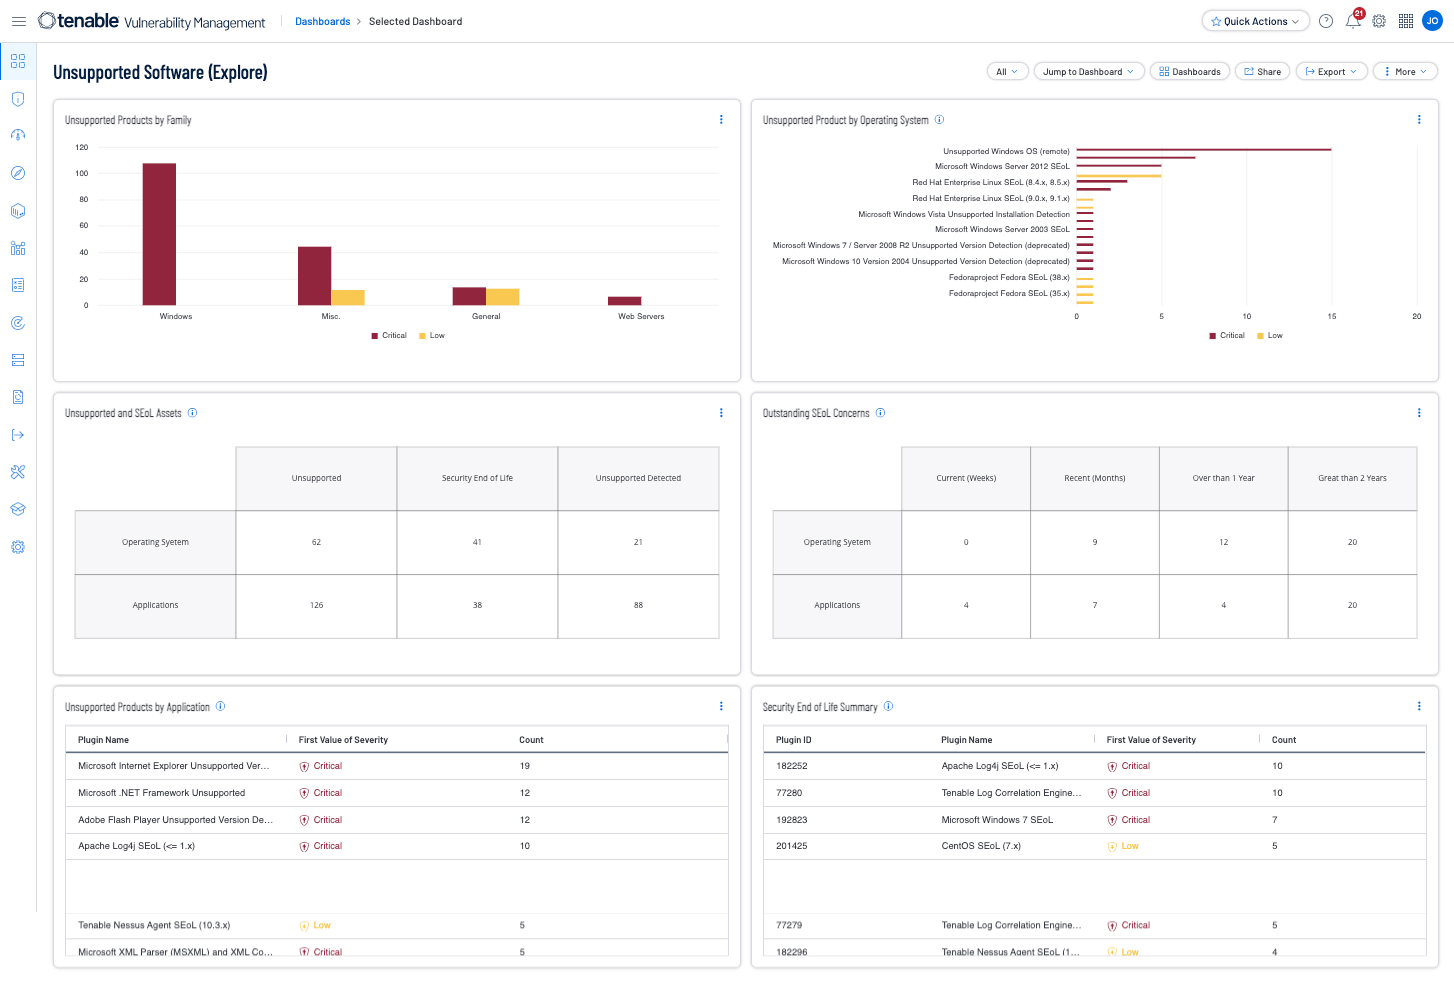Select the open box sidebar icon
This screenshot has height=985, width=1454.
click(x=18, y=509)
